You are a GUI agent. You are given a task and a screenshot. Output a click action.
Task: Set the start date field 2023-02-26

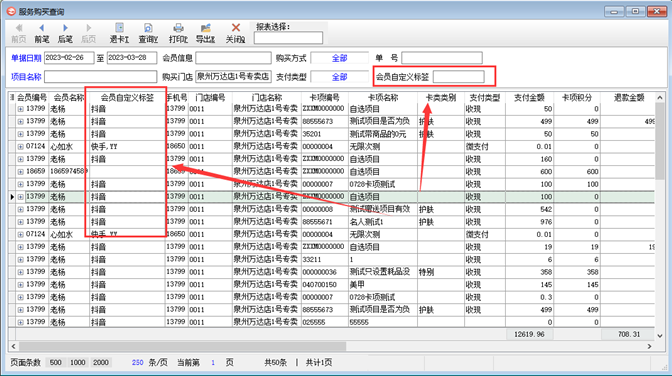click(x=69, y=58)
